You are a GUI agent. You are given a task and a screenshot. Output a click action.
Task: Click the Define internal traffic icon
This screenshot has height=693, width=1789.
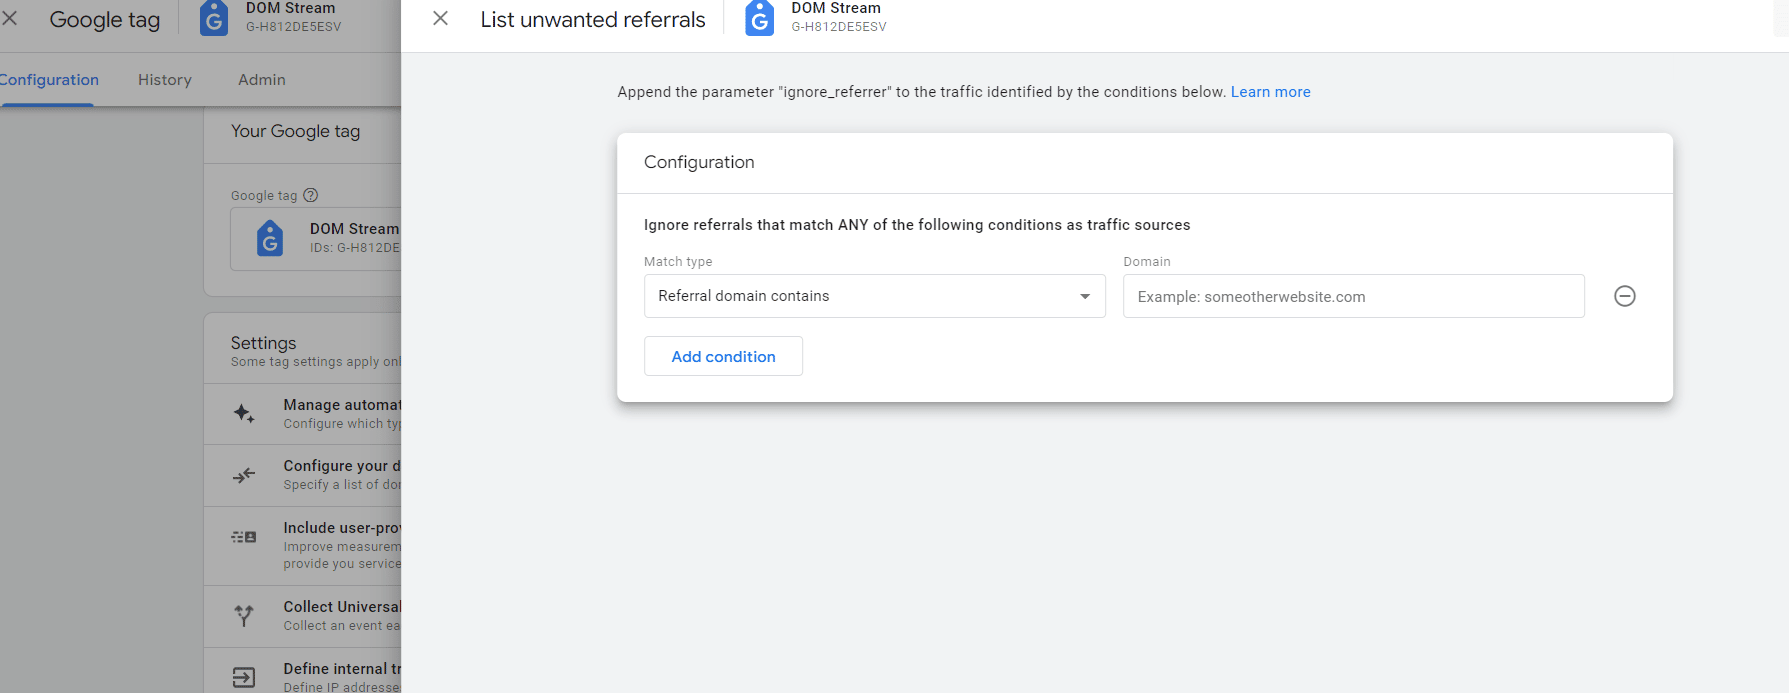[244, 677]
